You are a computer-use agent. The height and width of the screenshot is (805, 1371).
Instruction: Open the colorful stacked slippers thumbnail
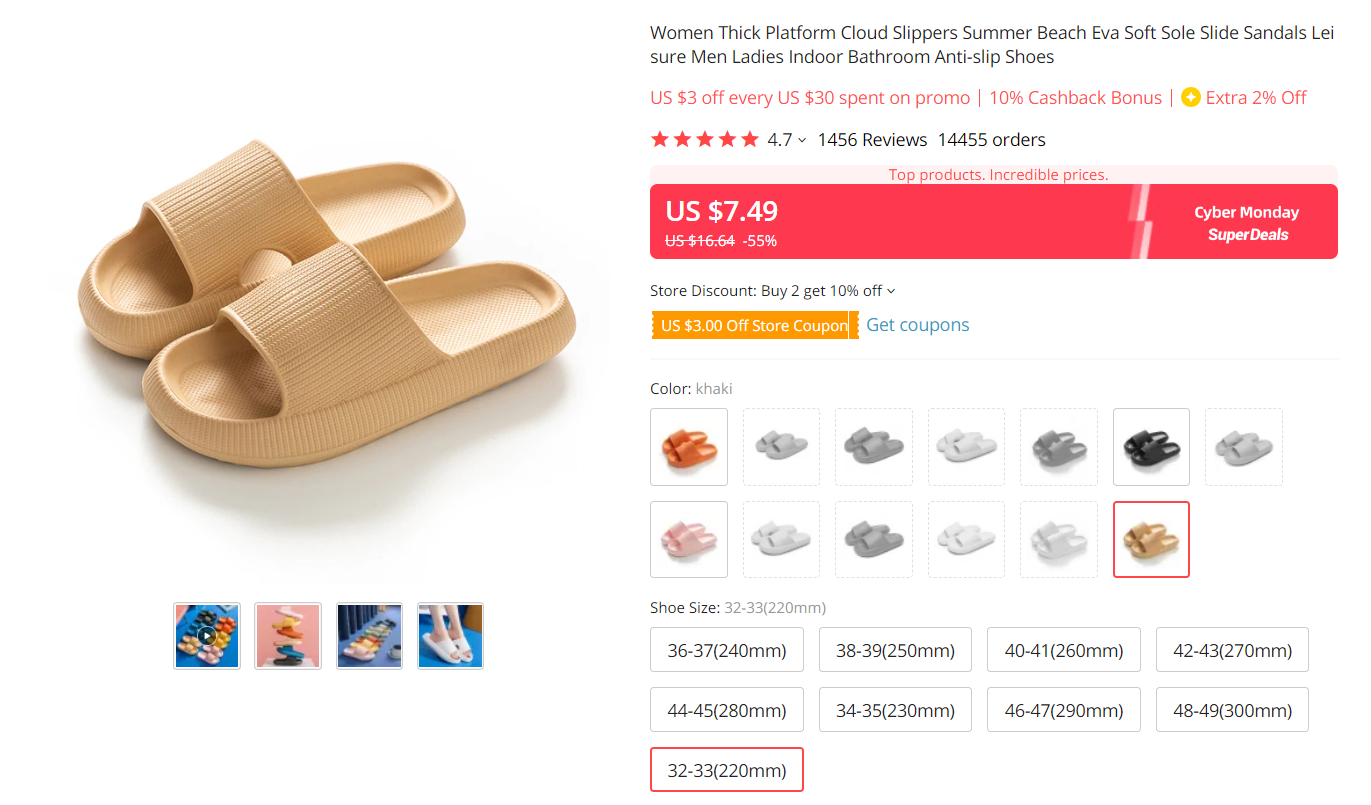(288, 636)
